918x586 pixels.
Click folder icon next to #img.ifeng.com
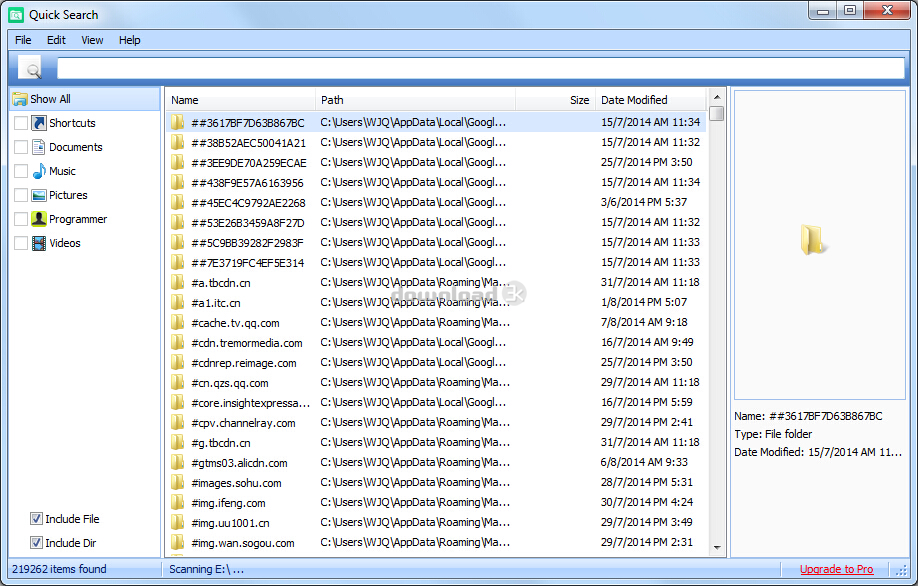pos(177,503)
